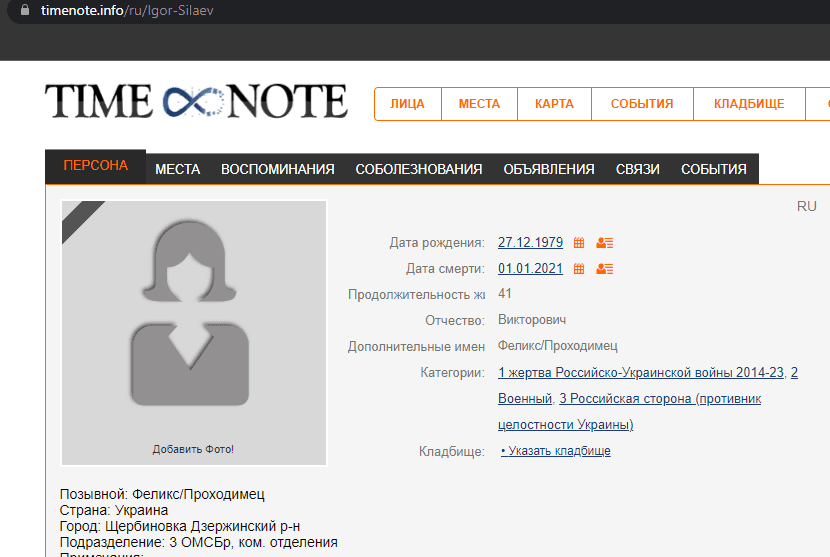Open the death date link 01.01.2021
The width and height of the screenshot is (830, 557).
pos(530,269)
